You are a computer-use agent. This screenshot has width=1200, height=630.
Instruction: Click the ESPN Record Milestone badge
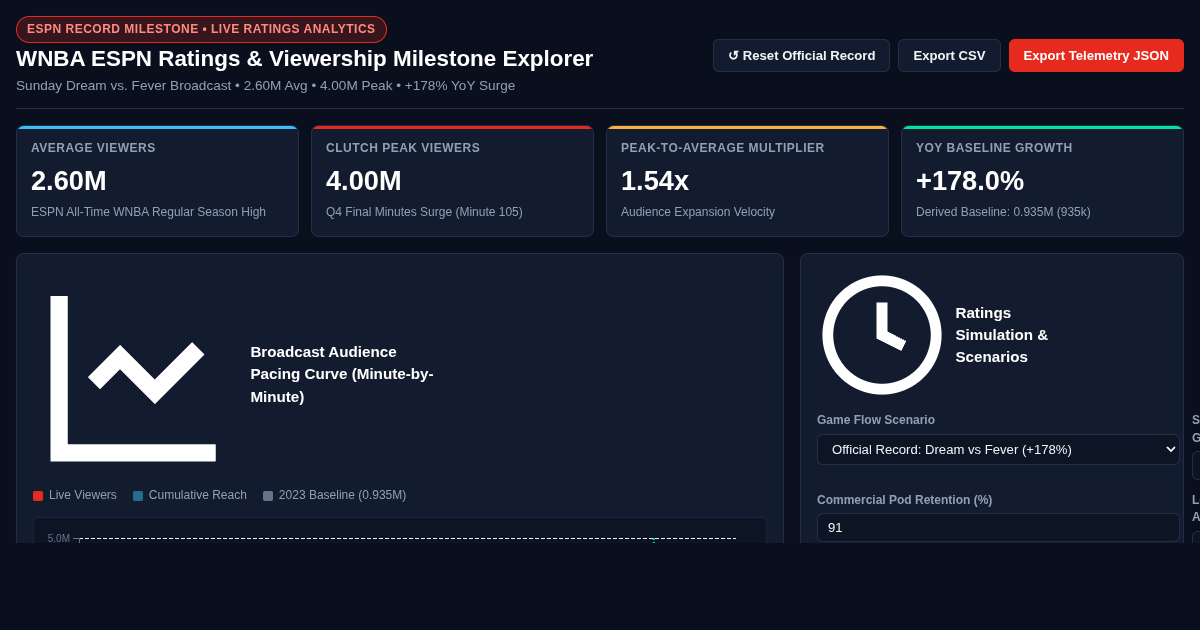pyautogui.click(x=201, y=29)
